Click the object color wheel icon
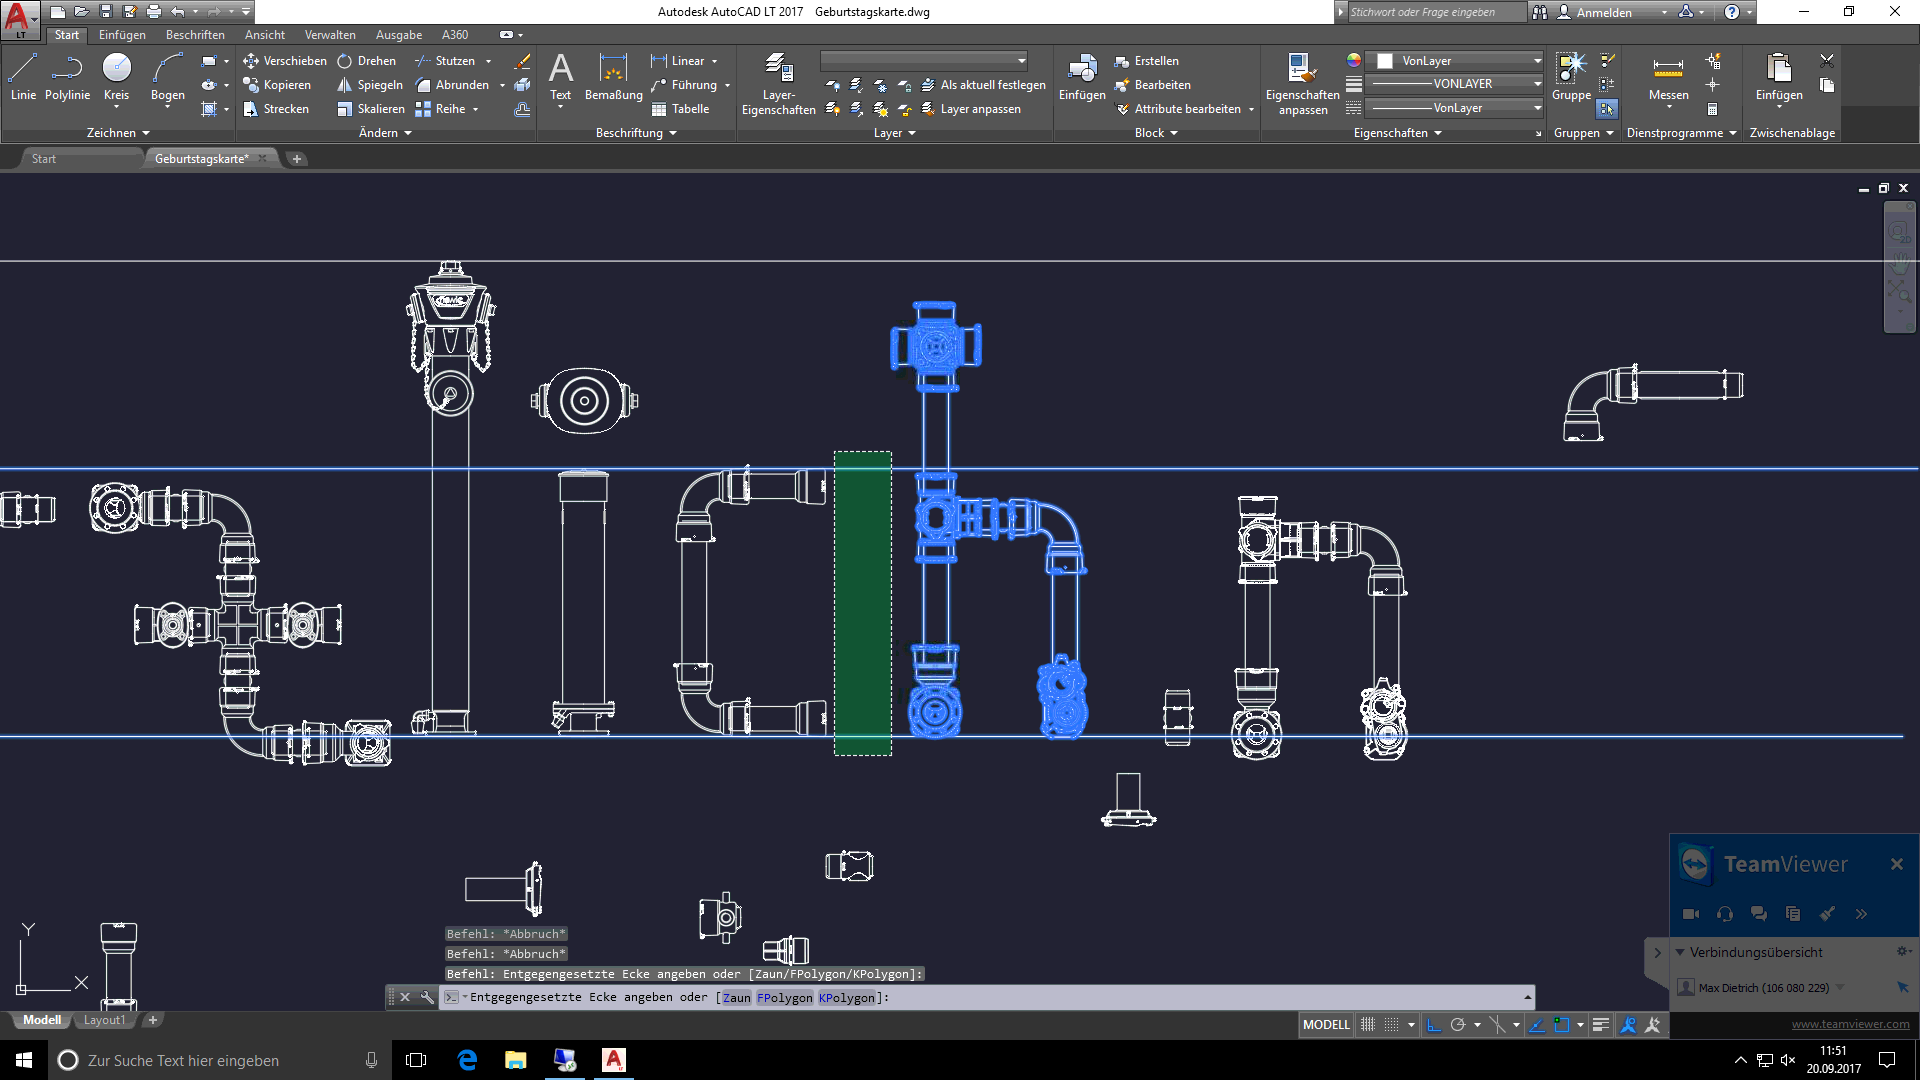This screenshot has height=1080, width=1920. tap(1353, 61)
